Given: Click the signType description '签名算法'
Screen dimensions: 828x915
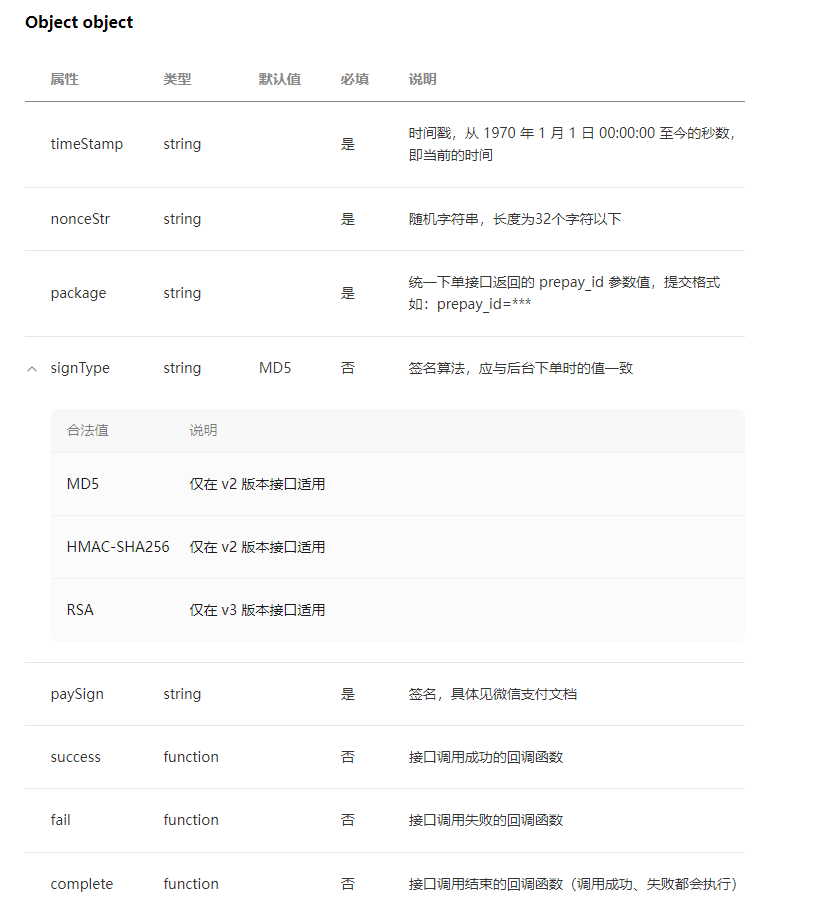Looking at the screenshot, I should (520, 368).
